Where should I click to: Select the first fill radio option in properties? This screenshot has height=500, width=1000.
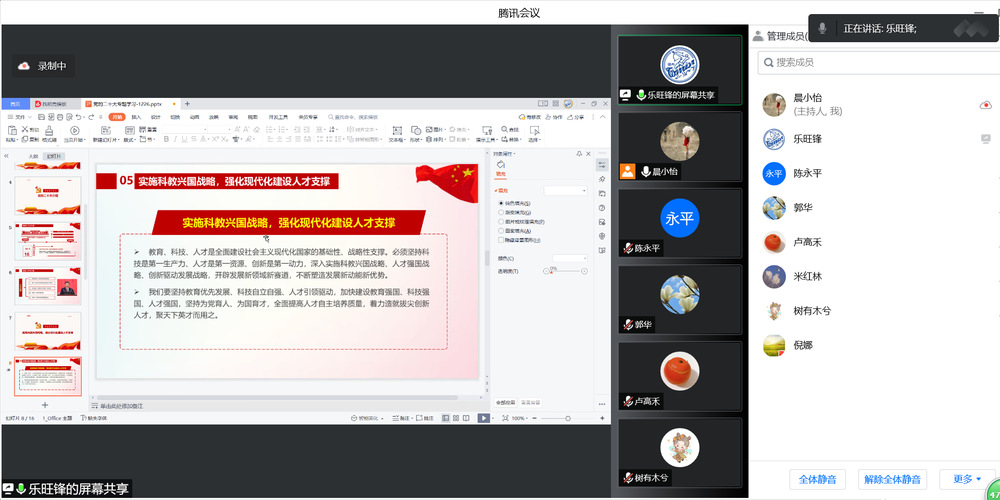[x=501, y=203]
